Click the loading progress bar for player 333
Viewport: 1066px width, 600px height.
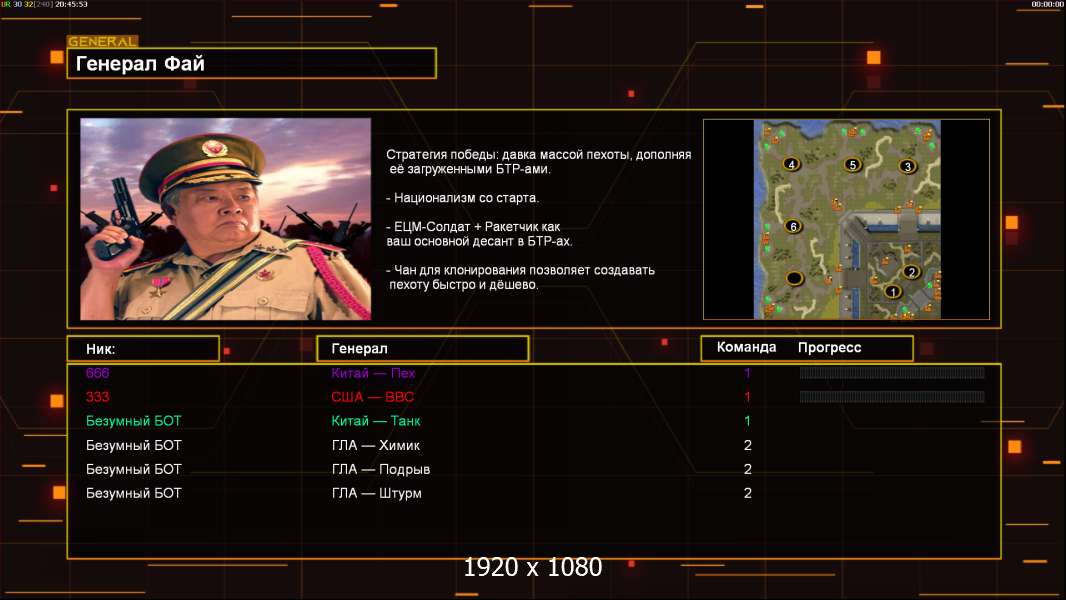[892, 397]
